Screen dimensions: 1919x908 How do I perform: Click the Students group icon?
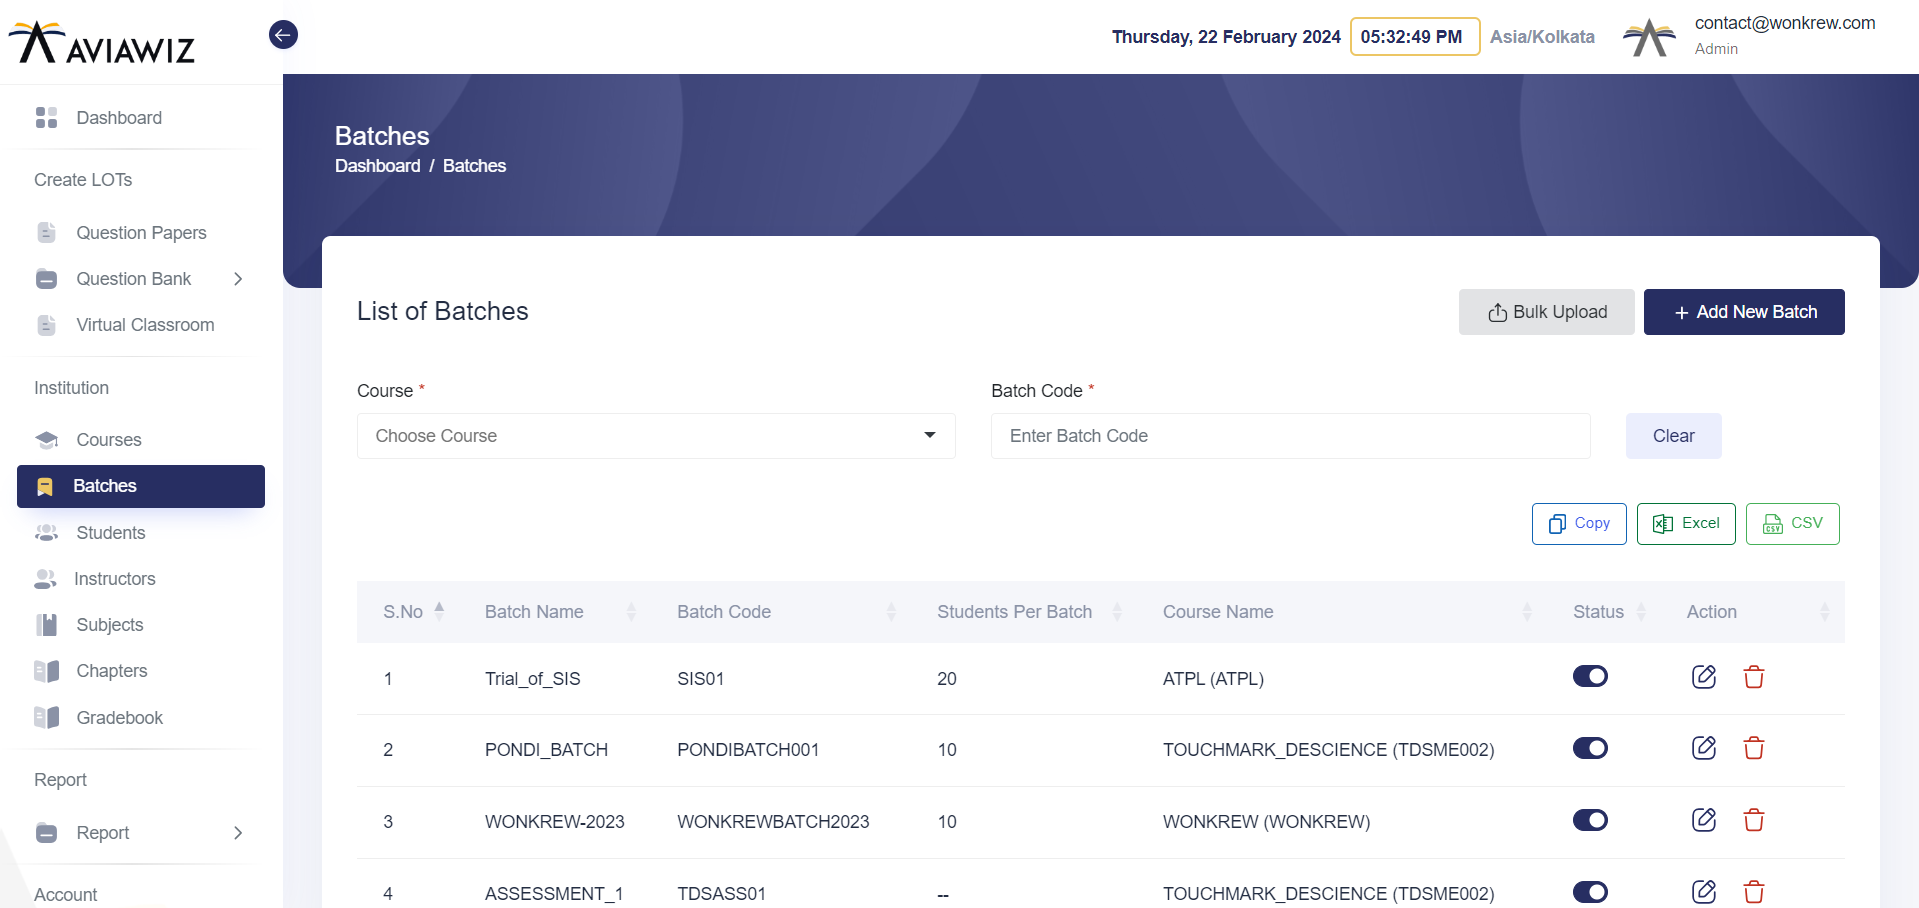click(x=46, y=533)
